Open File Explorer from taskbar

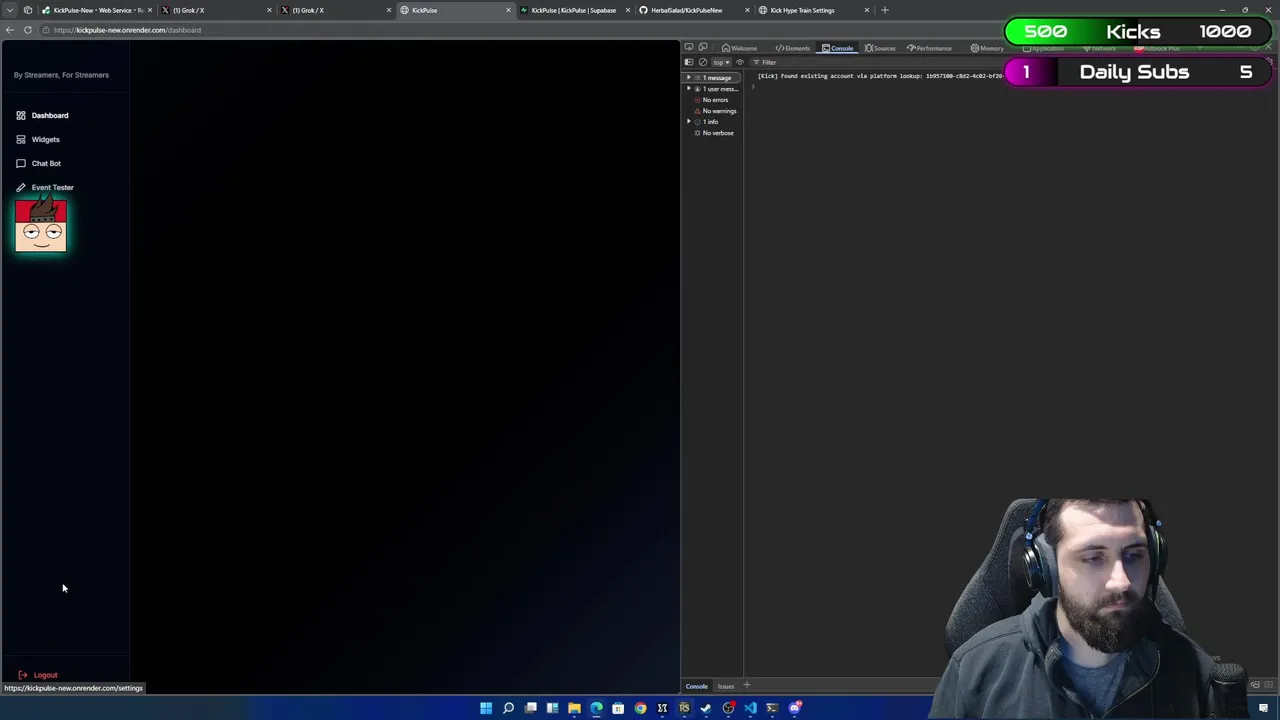[574, 708]
